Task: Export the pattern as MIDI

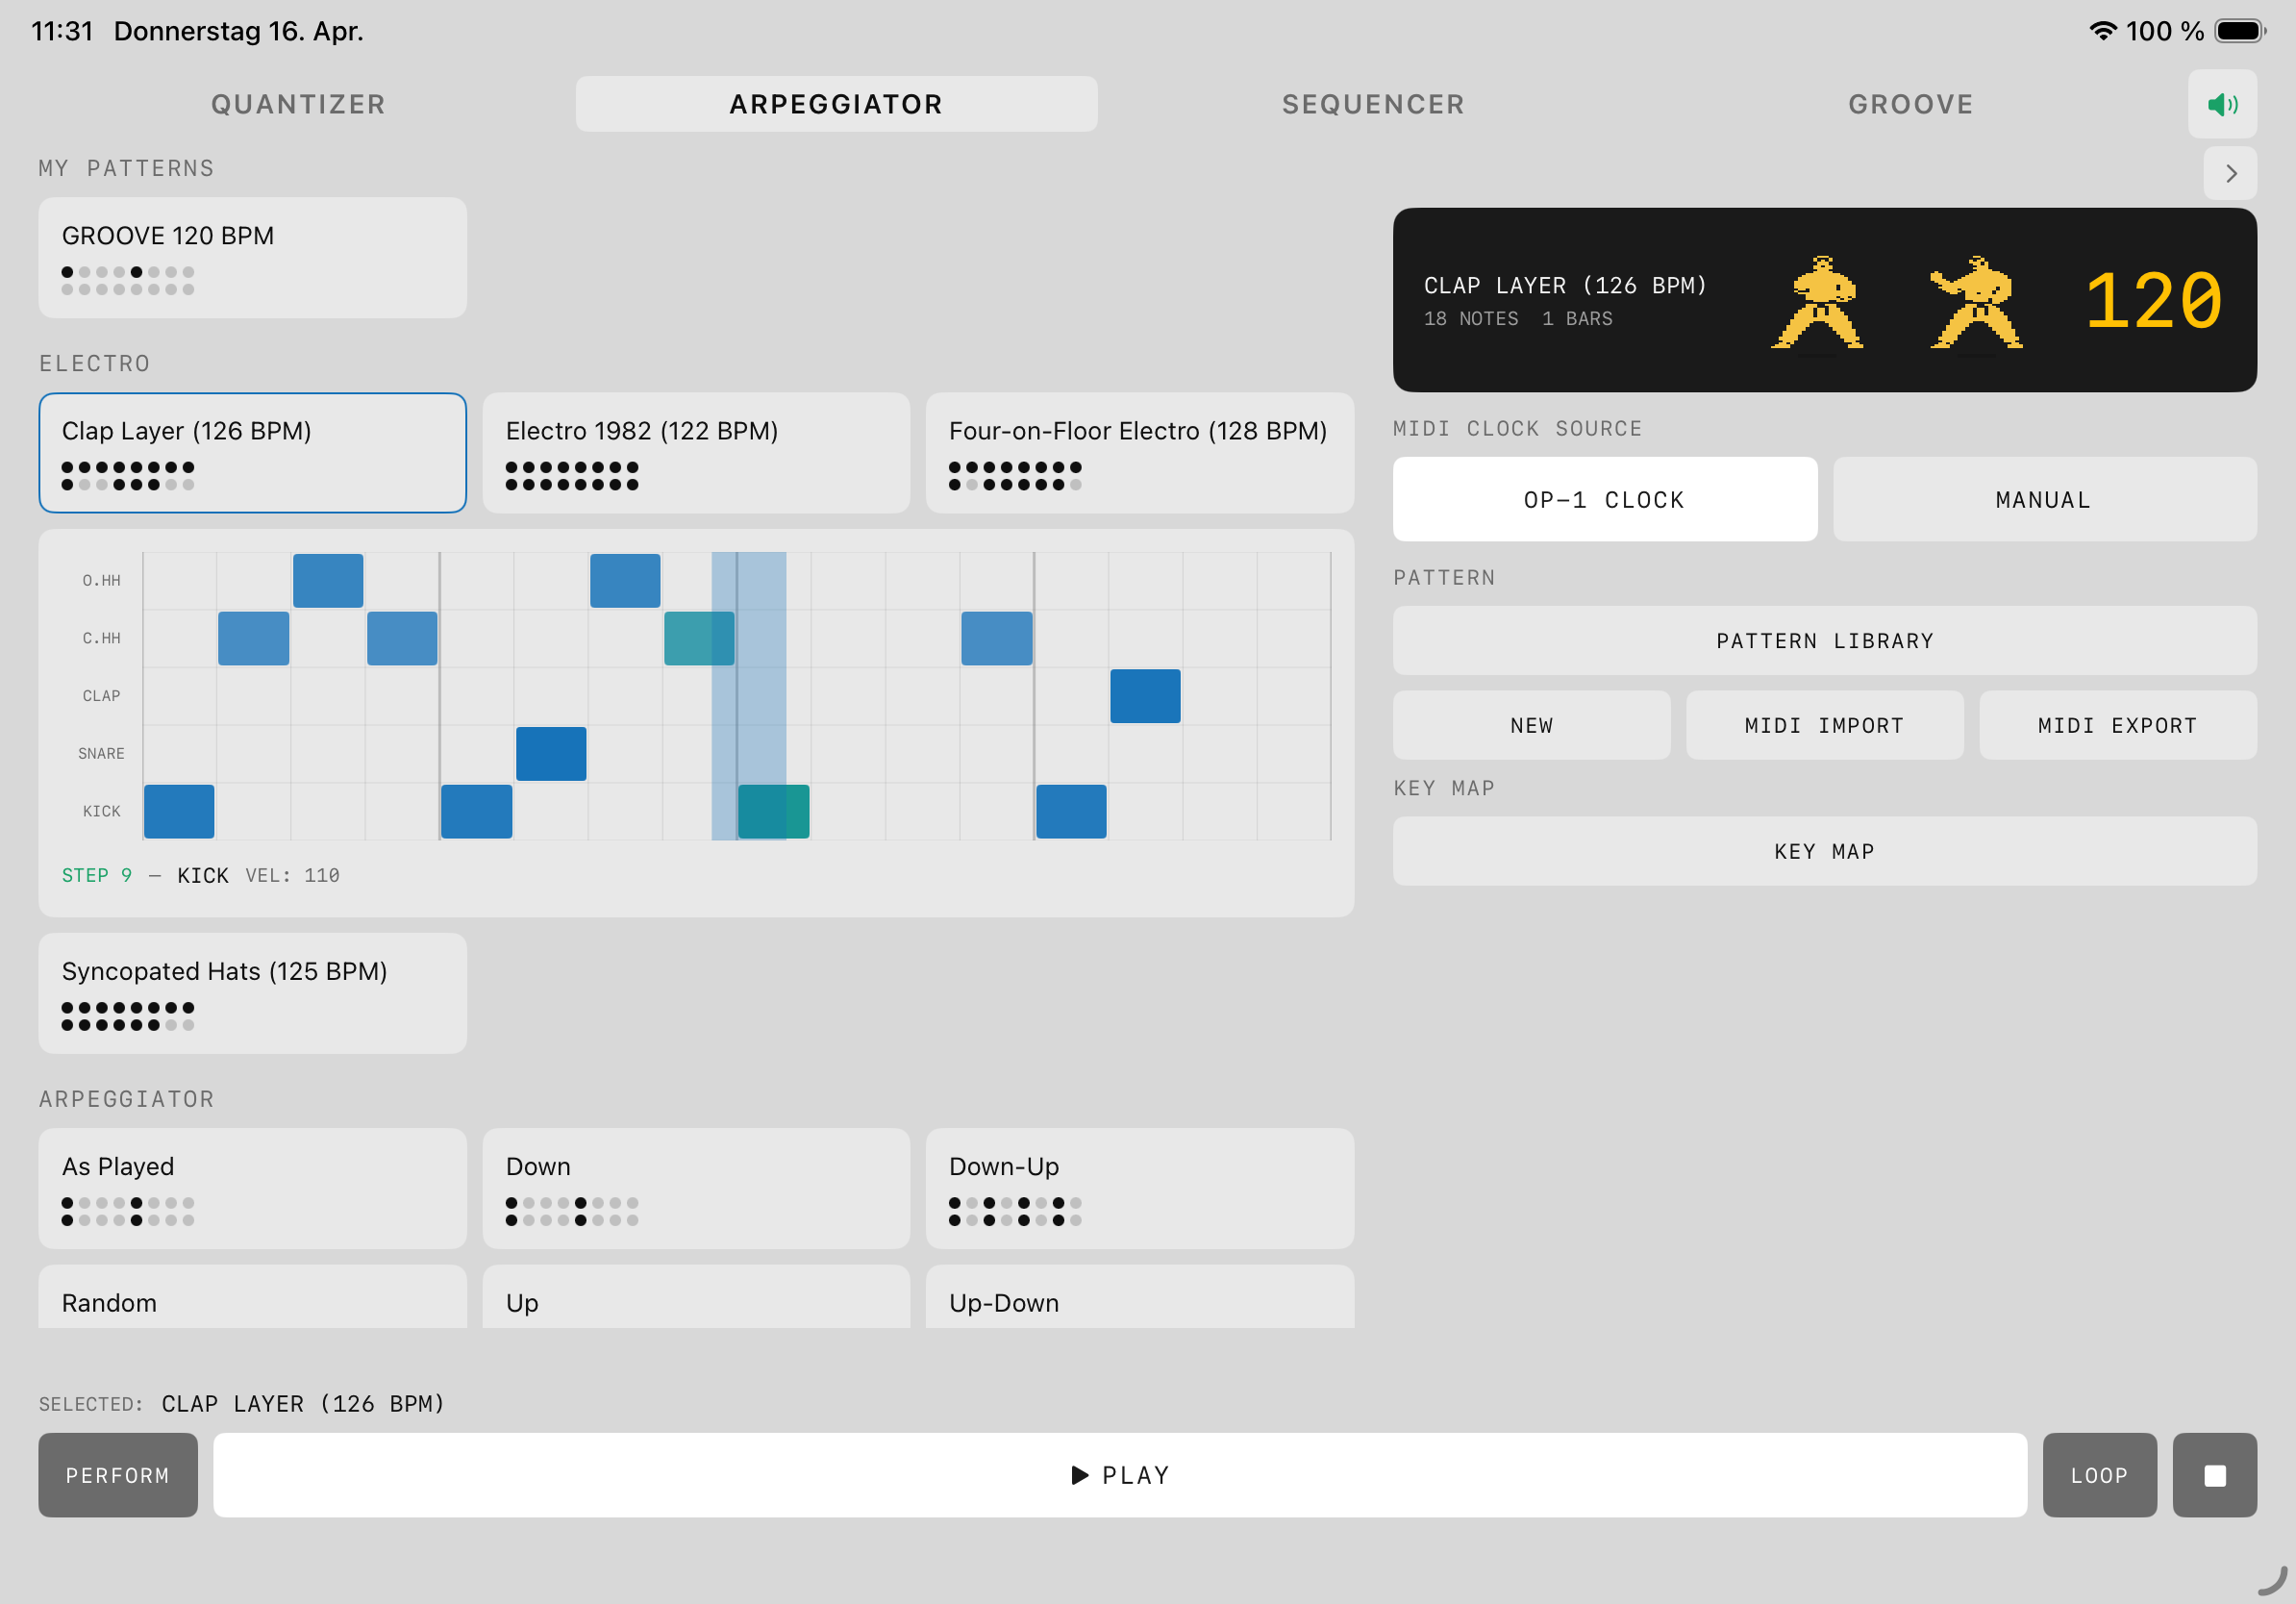Action: tap(2117, 725)
